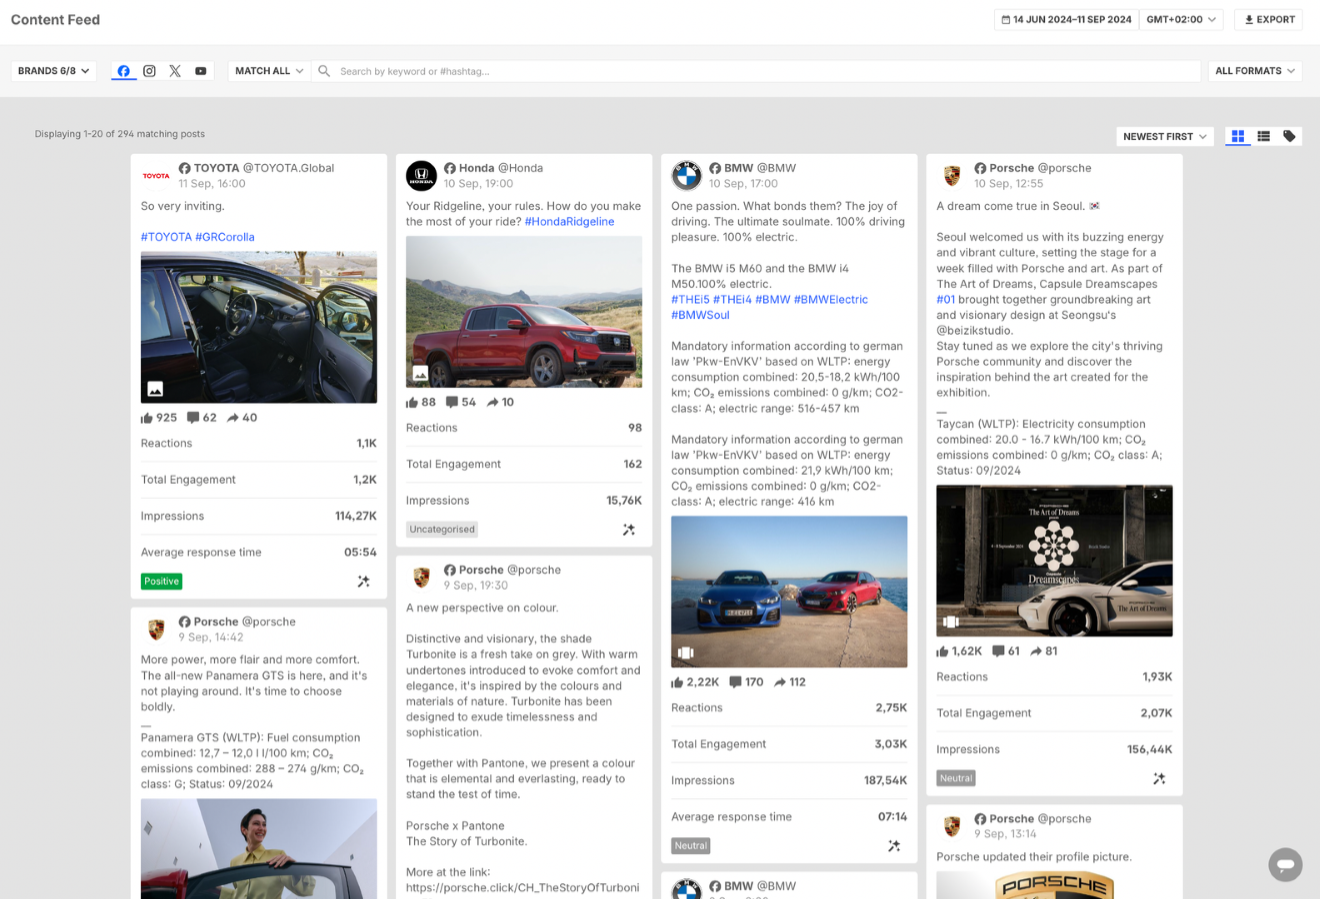Open the Newest First sort dropdown

pos(1165,136)
